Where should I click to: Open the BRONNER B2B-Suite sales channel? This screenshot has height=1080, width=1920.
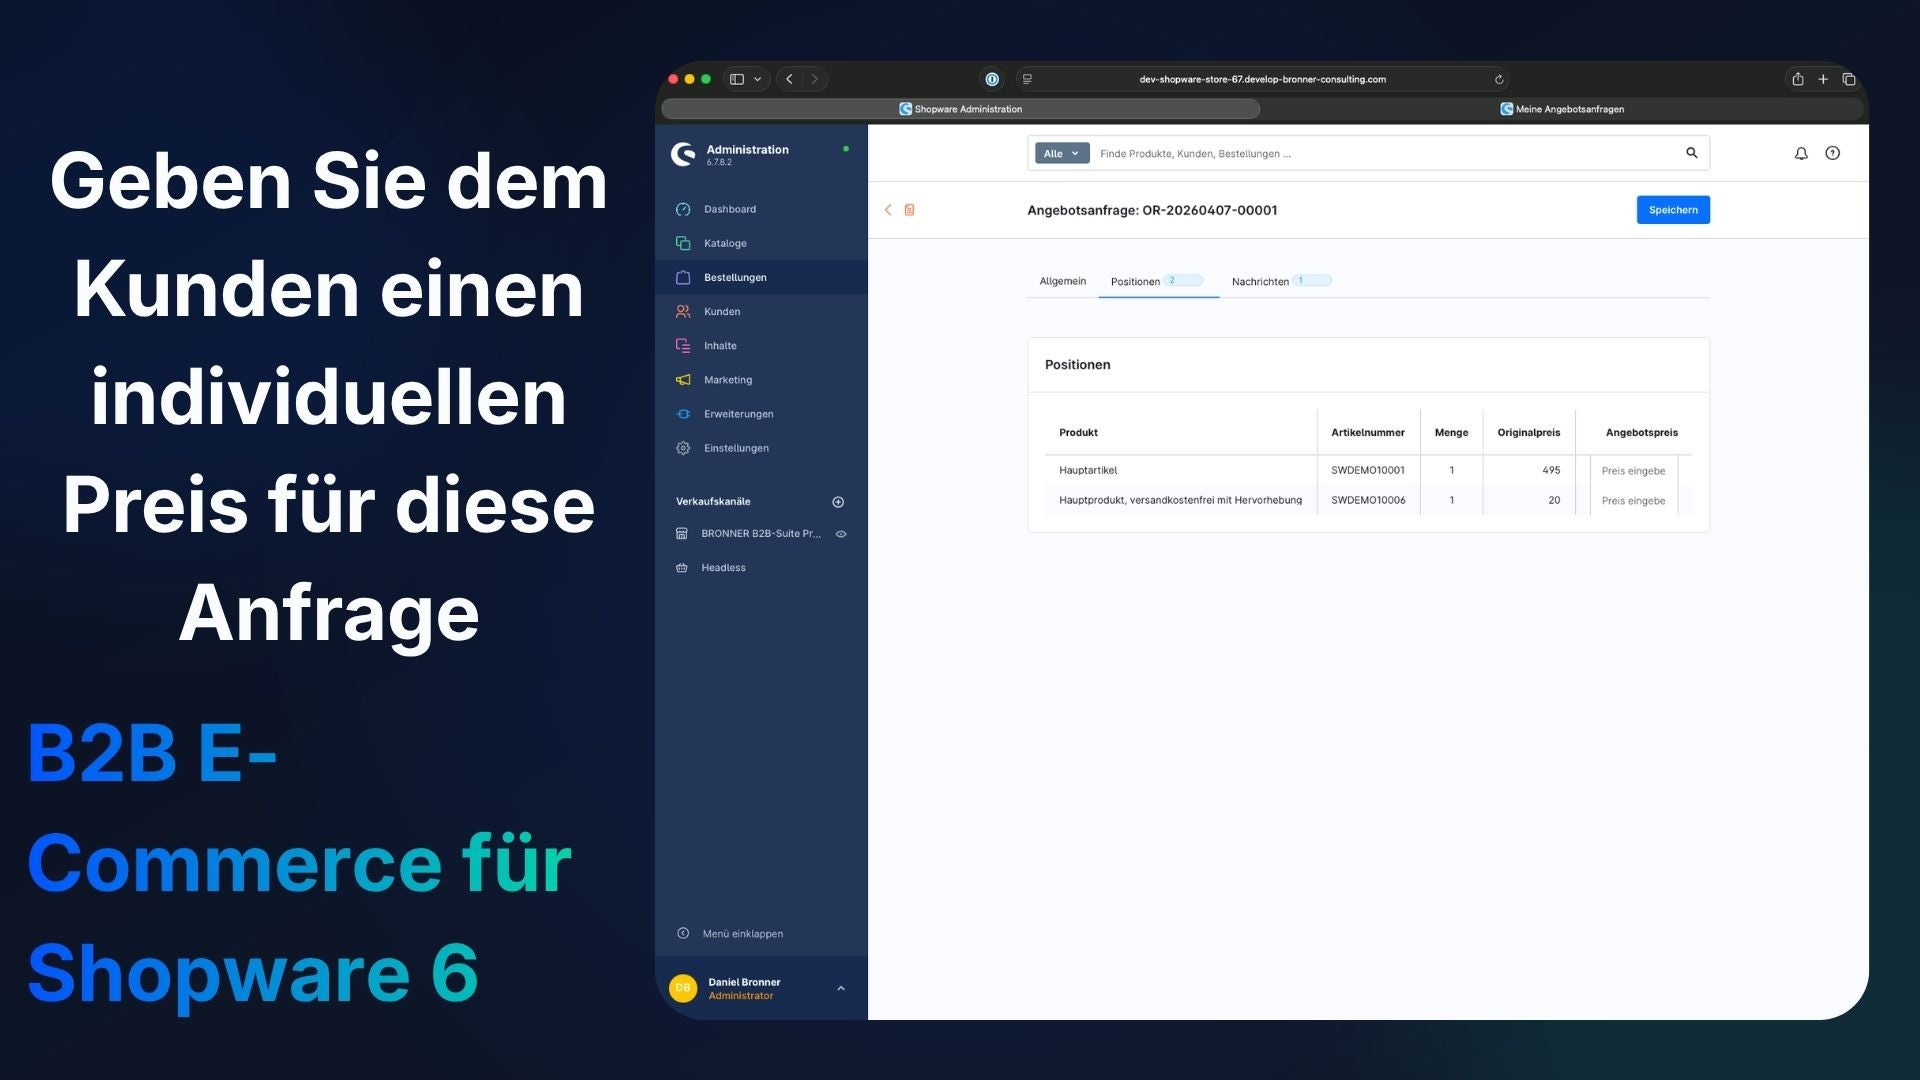click(x=761, y=534)
